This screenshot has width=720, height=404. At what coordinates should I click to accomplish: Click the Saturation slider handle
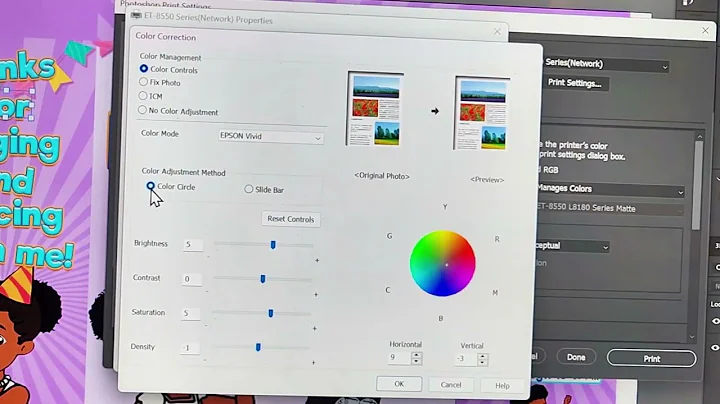click(x=270, y=313)
